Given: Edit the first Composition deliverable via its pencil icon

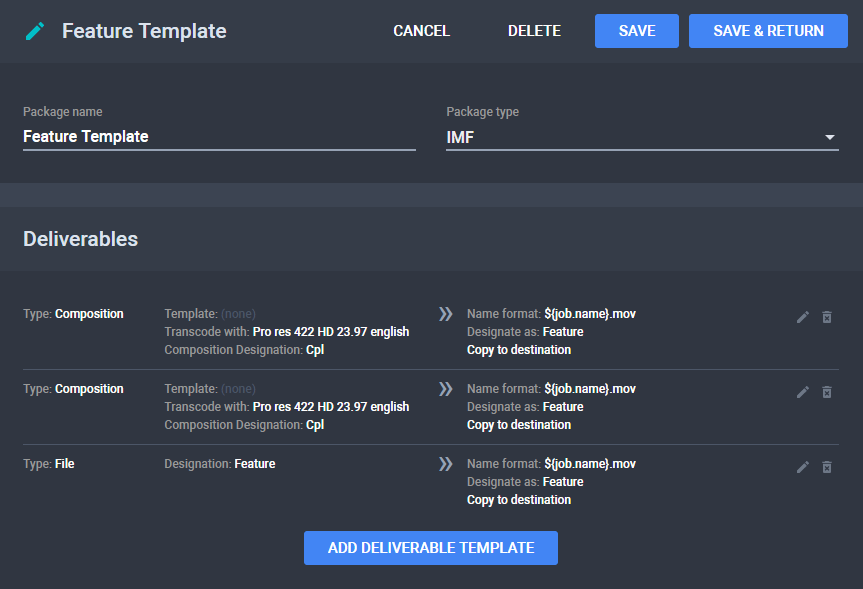Looking at the screenshot, I should click(x=802, y=317).
